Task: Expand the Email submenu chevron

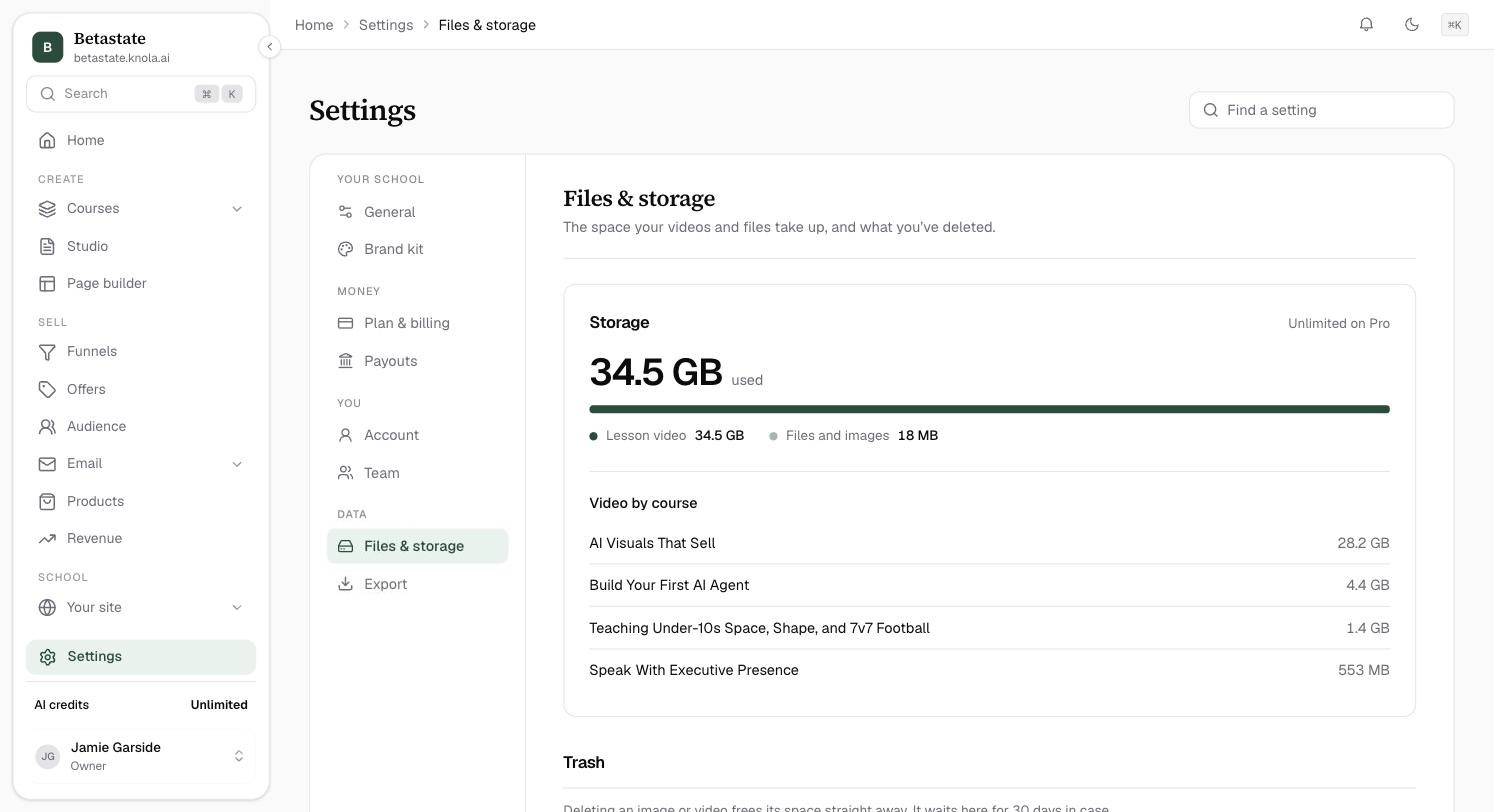Action: (x=237, y=463)
